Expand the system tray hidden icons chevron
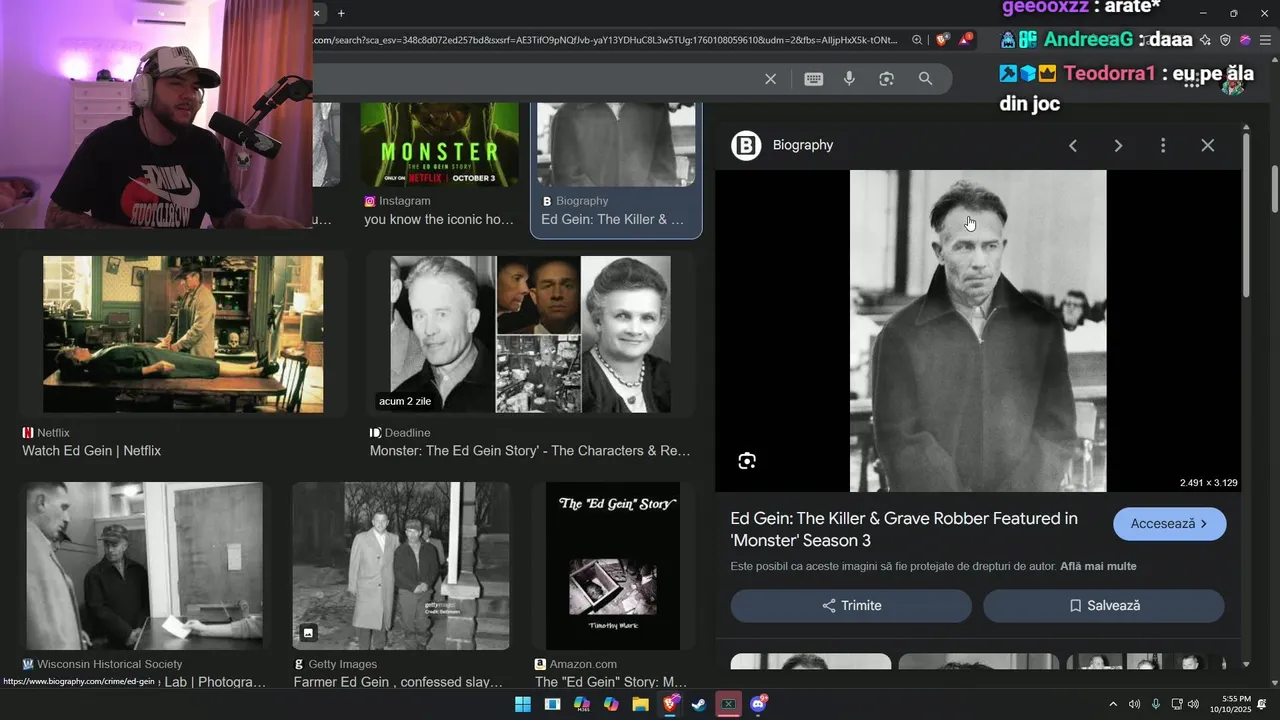 coord(1113,704)
